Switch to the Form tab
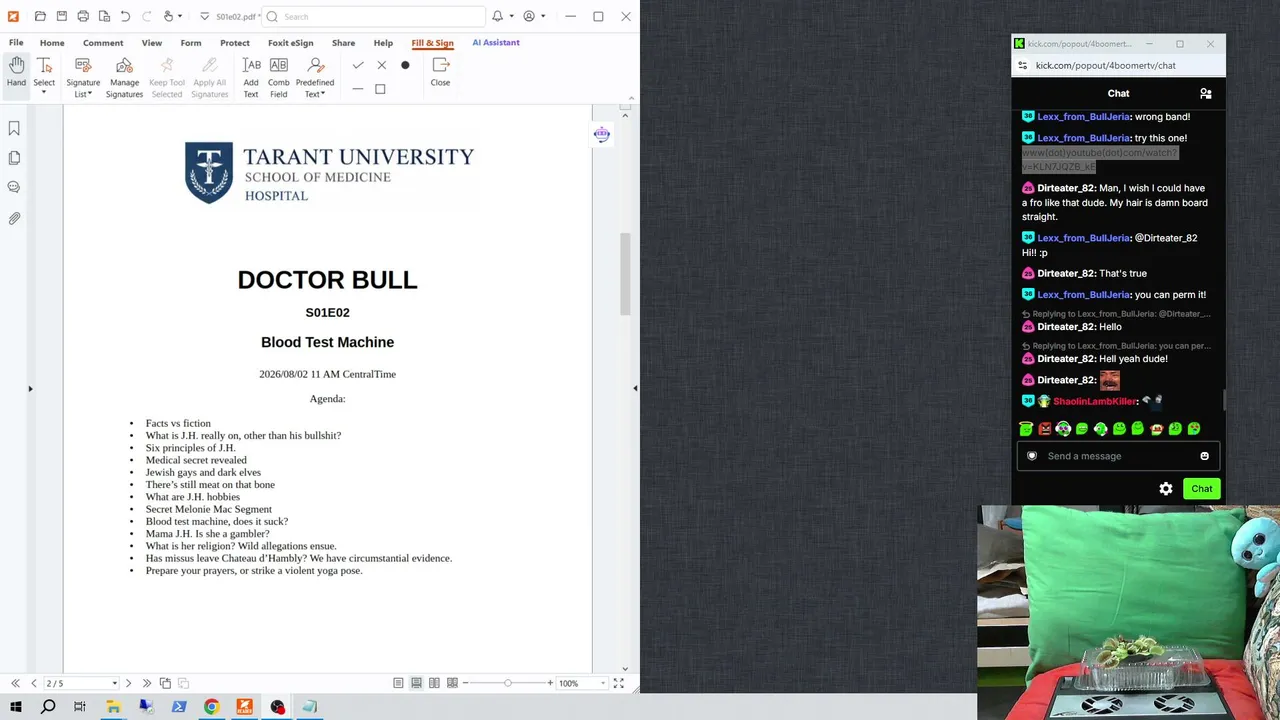 191,43
